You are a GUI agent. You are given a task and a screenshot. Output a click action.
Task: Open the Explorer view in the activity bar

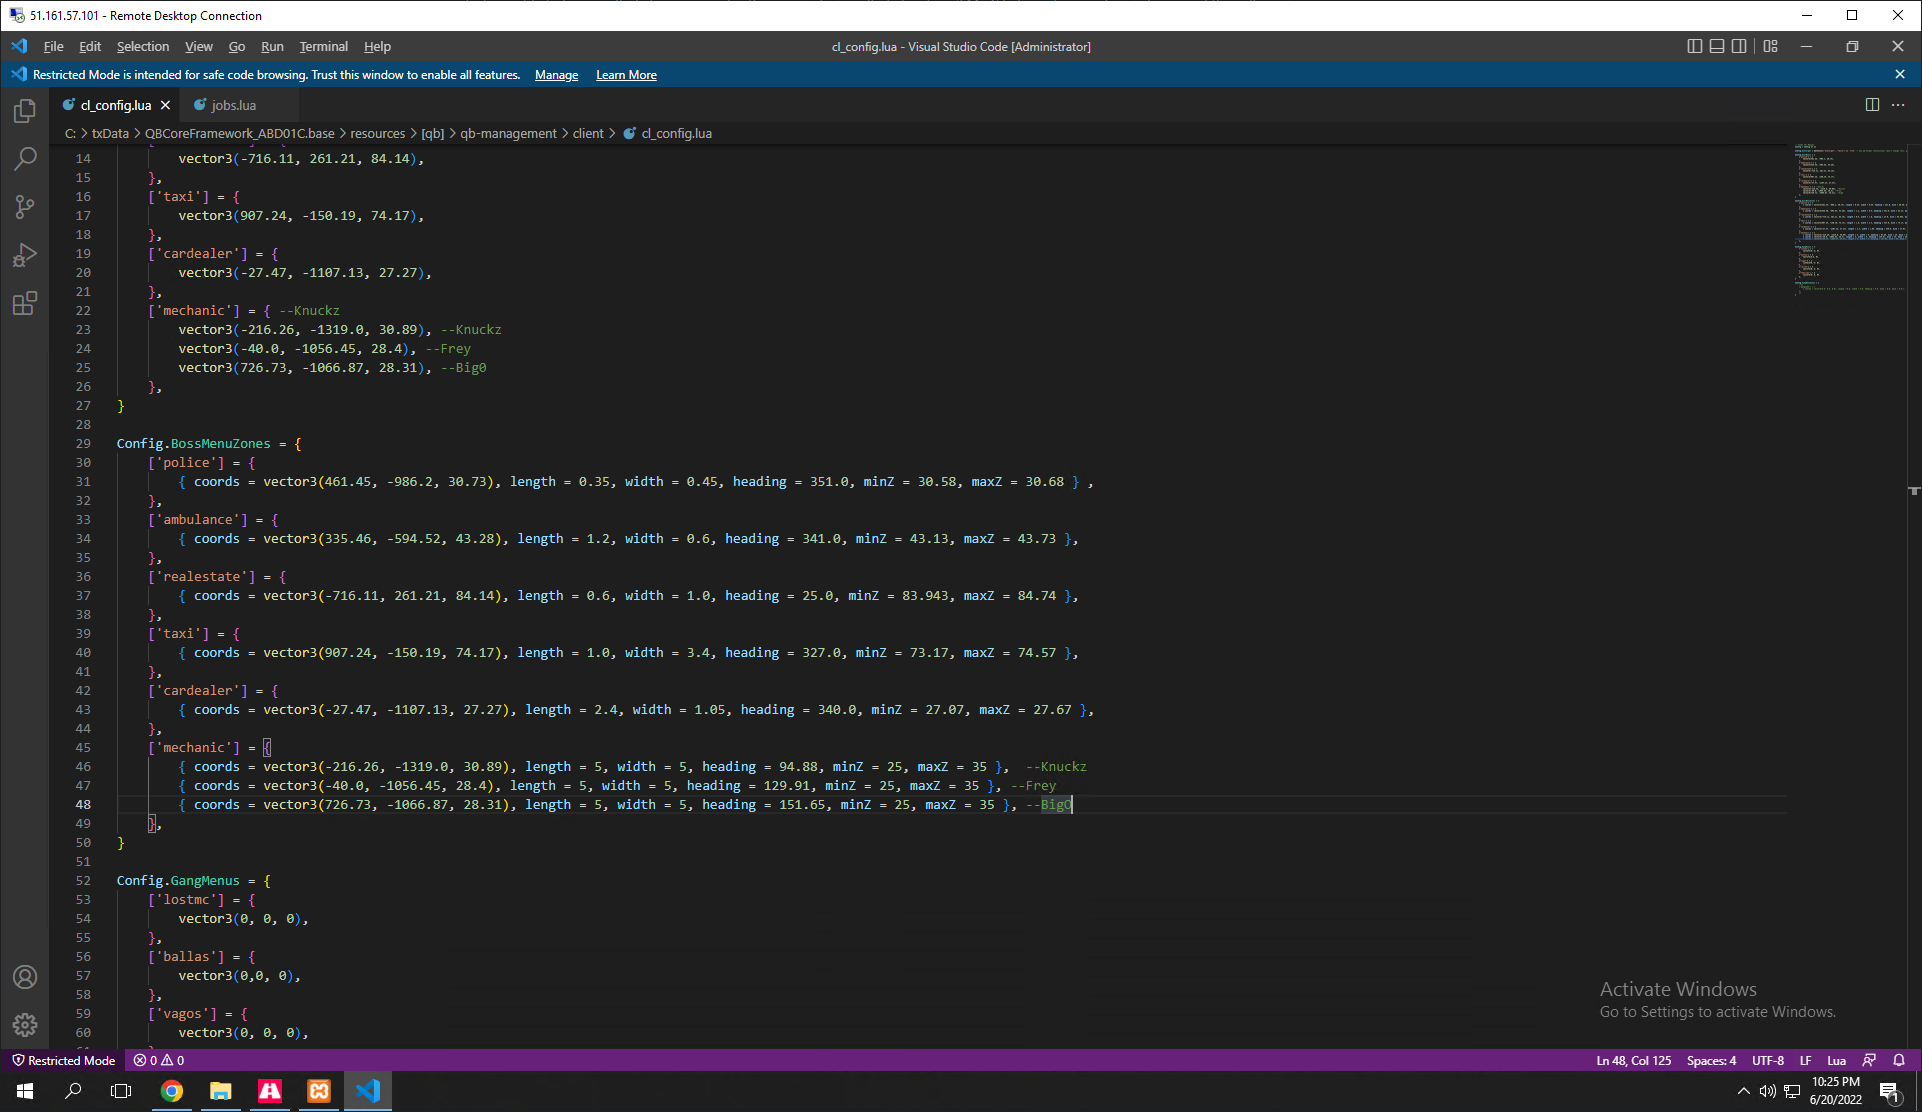coord(24,111)
